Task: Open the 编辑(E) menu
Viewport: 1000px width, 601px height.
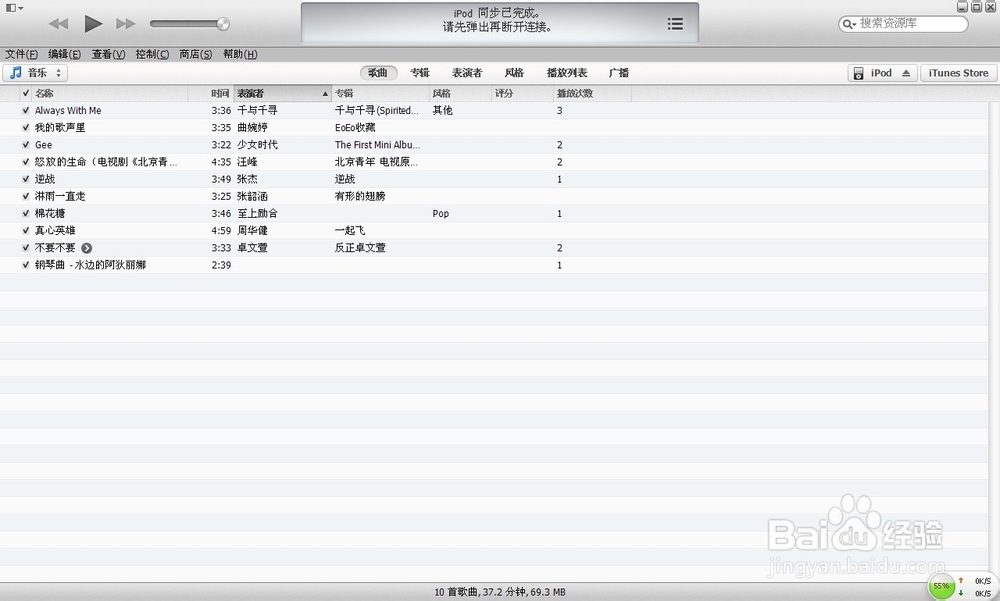Action: (64, 54)
